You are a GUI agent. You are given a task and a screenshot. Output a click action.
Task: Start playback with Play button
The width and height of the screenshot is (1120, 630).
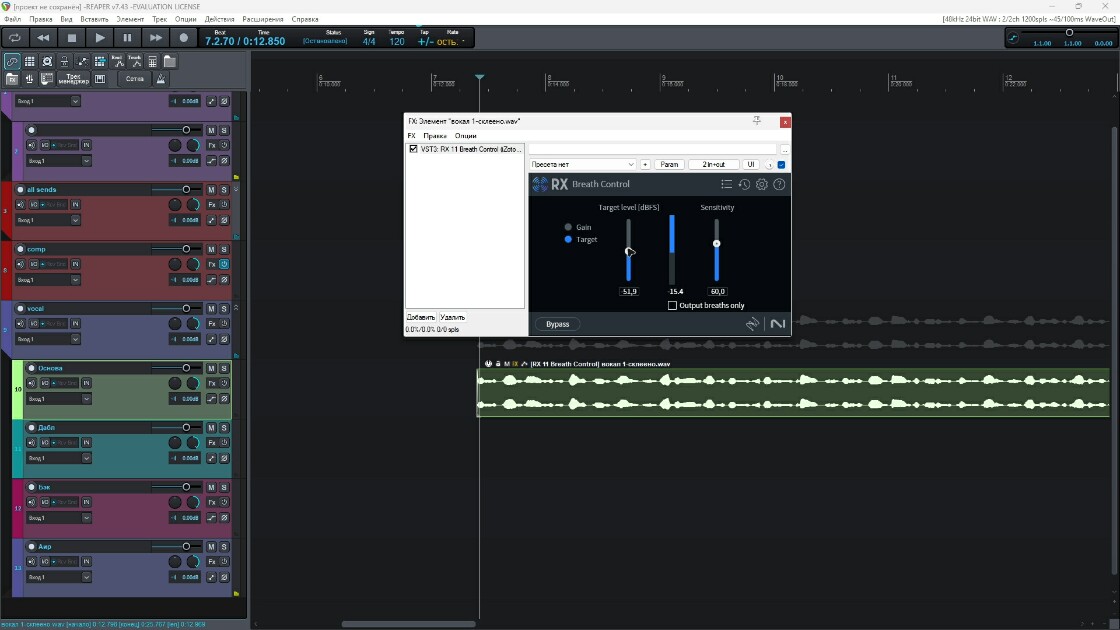(x=100, y=38)
